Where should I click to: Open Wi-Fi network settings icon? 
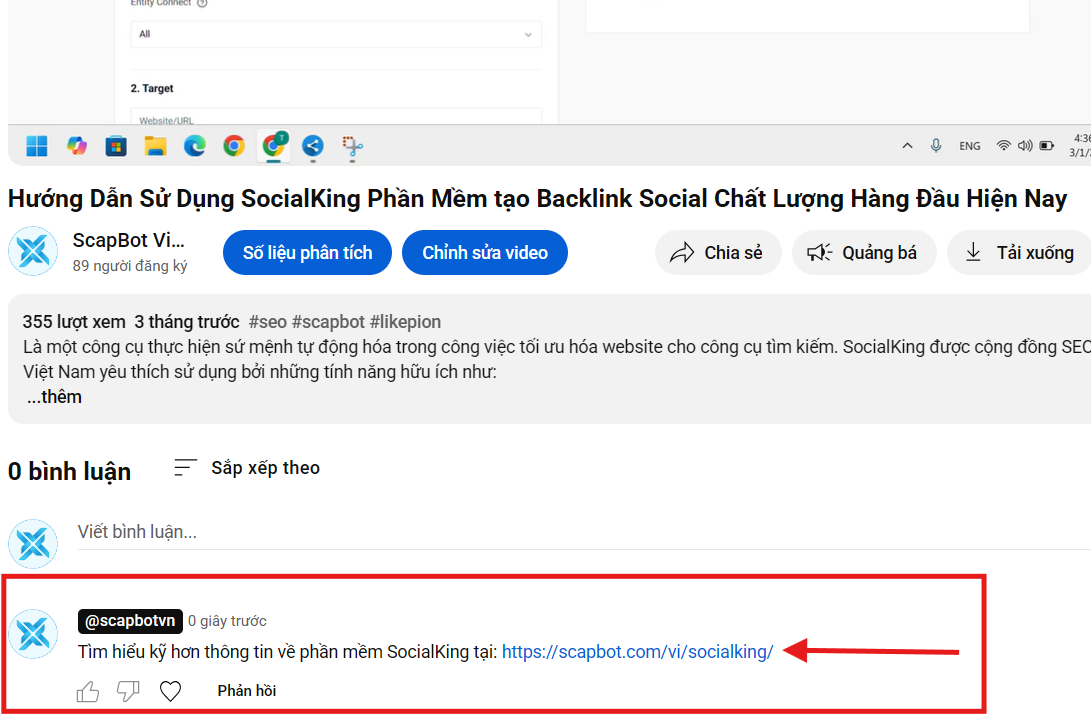(x=1003, y=145)
